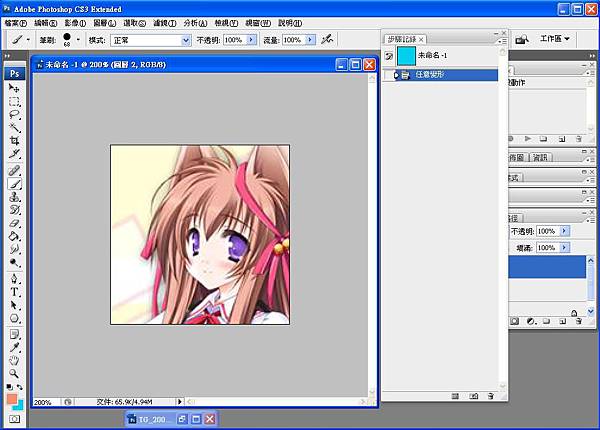Select the Rectangular Marquee tool
The height and width of the screenshot is (430, 600).
[14, 102]
